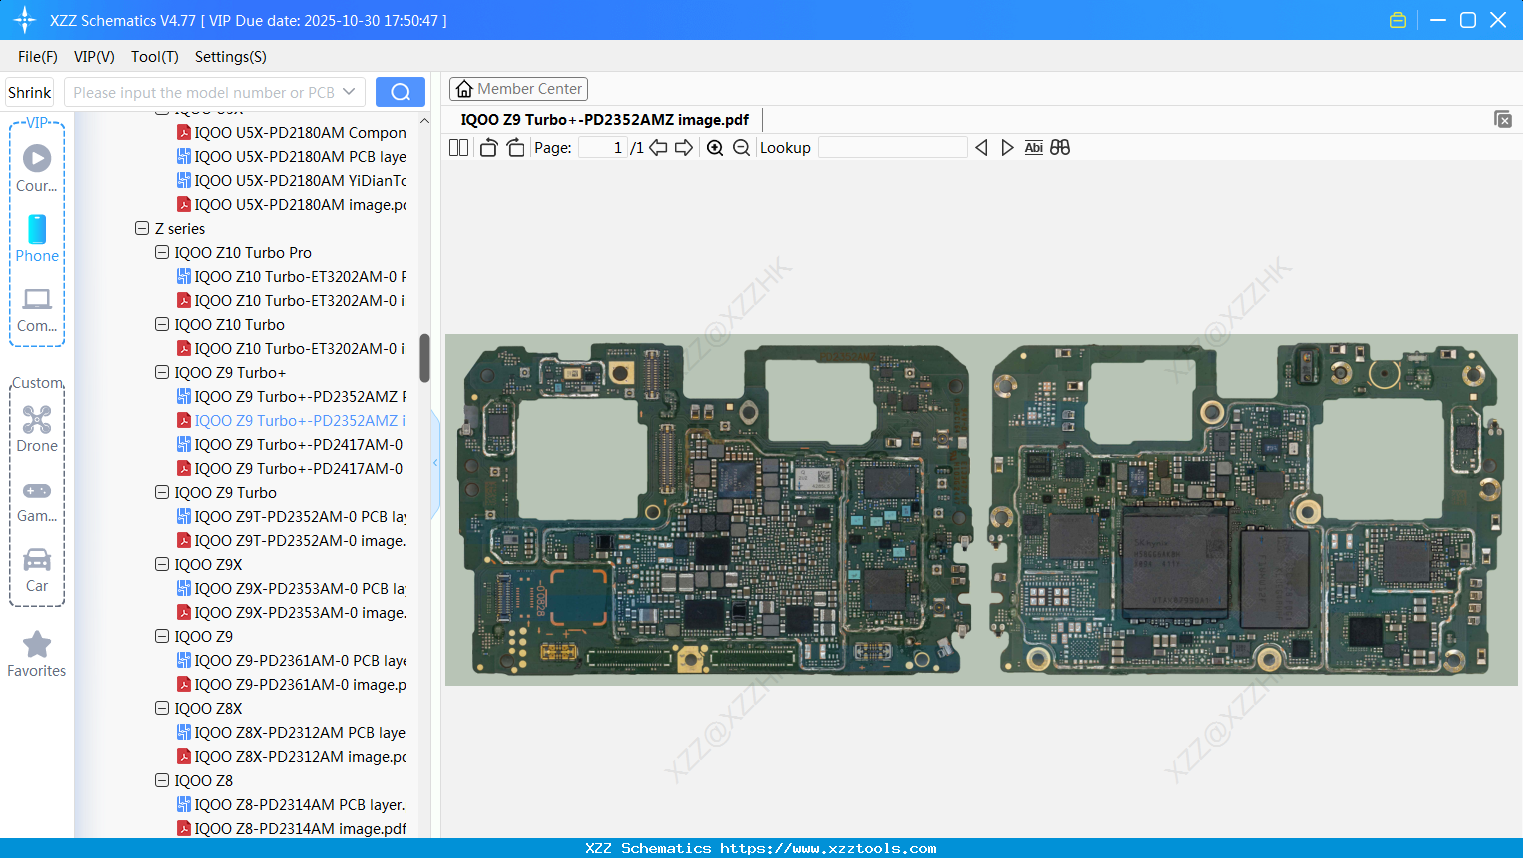Image resolution: width=1523 pixels, height=858 pixels.
Task: Open IQOO Z8X-PD2312AM PCB layer
Action: pyautogui.click(x=292, y=732)
